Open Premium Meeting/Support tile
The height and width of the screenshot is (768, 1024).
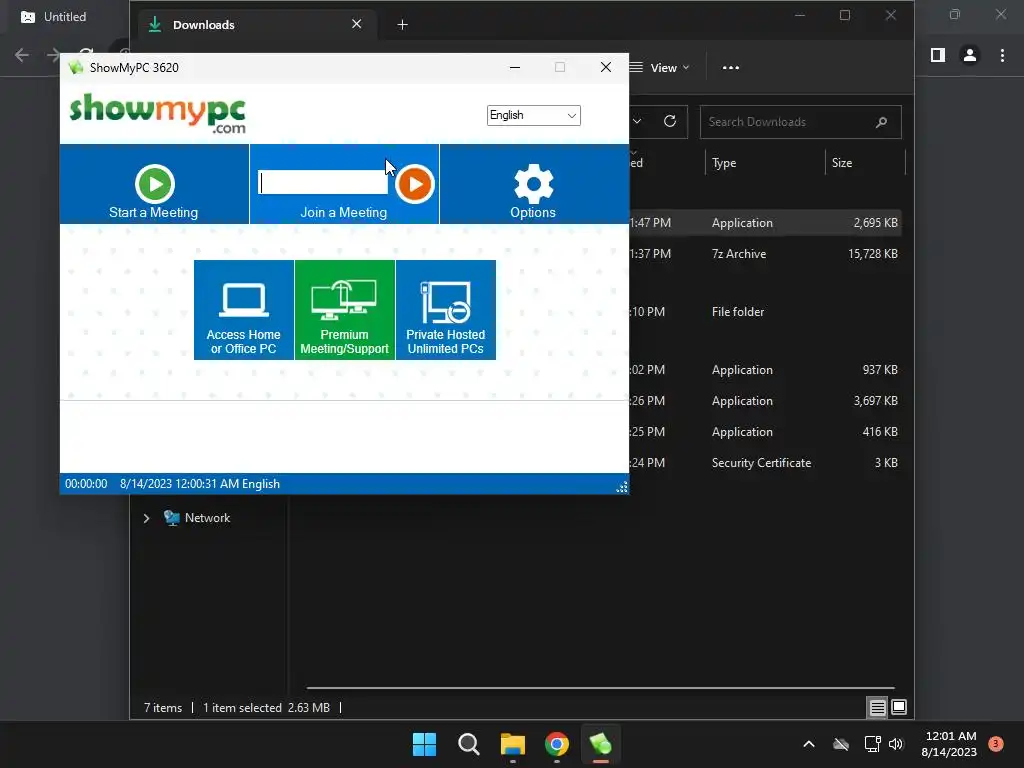click(x=345, y=310)
